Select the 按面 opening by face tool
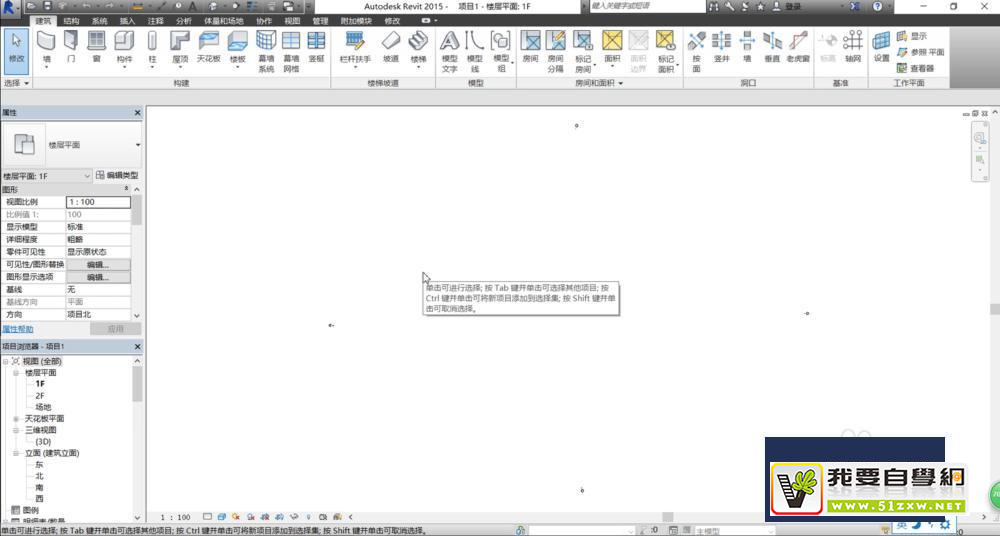 pyautogui.click(x=696, y=51)
